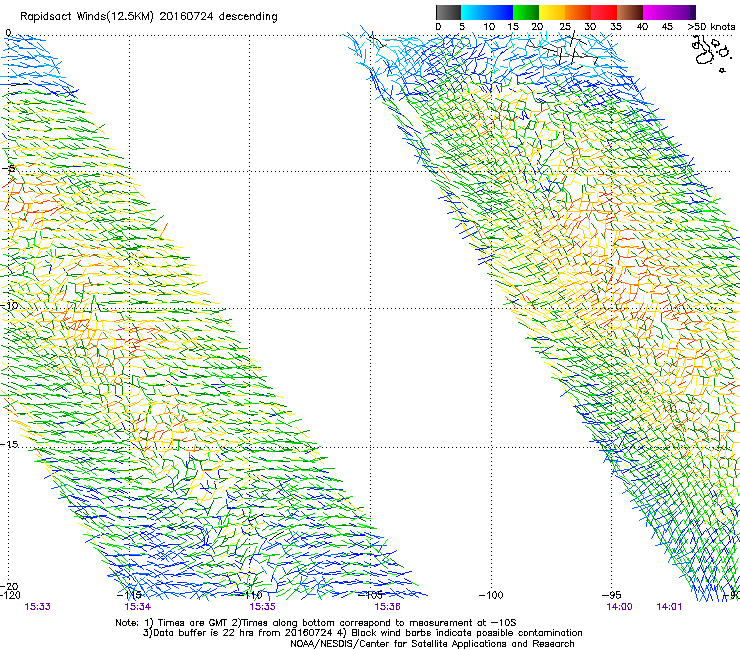
Task: Click the '45' legend scale label
Action: click(x=667, y=27)
